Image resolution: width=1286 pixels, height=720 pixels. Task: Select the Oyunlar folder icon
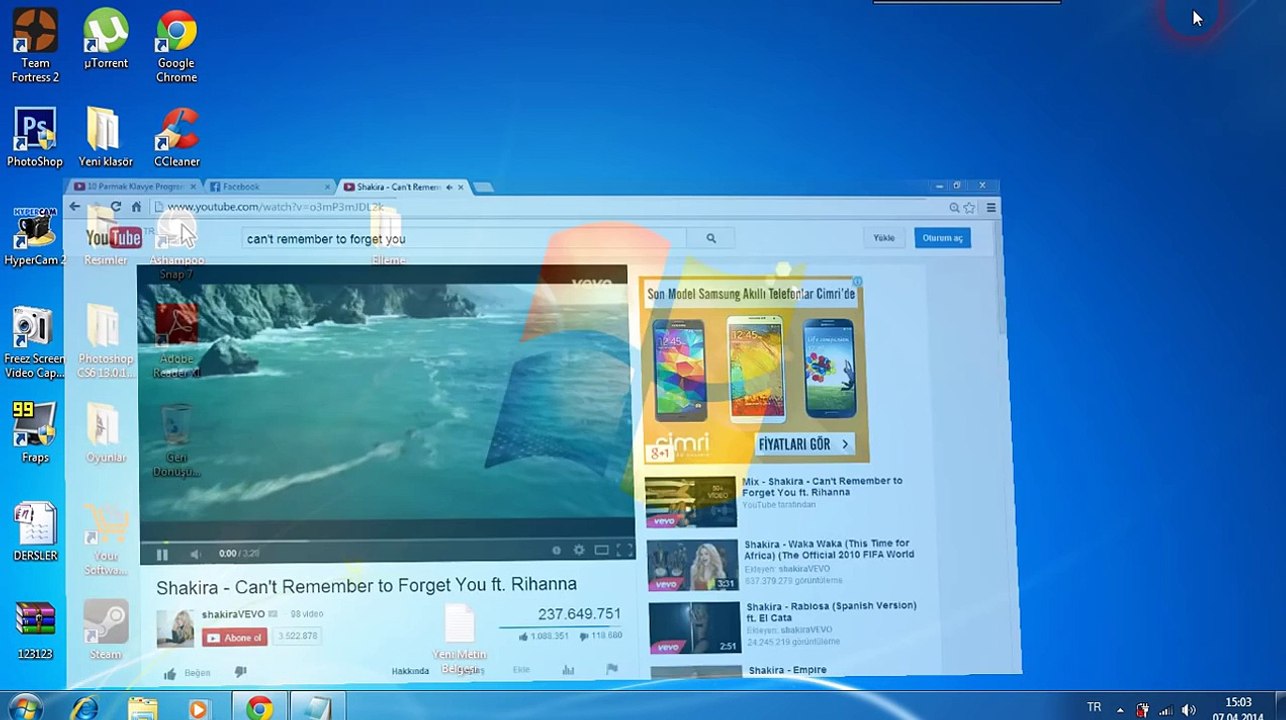[x=105, y=432]
